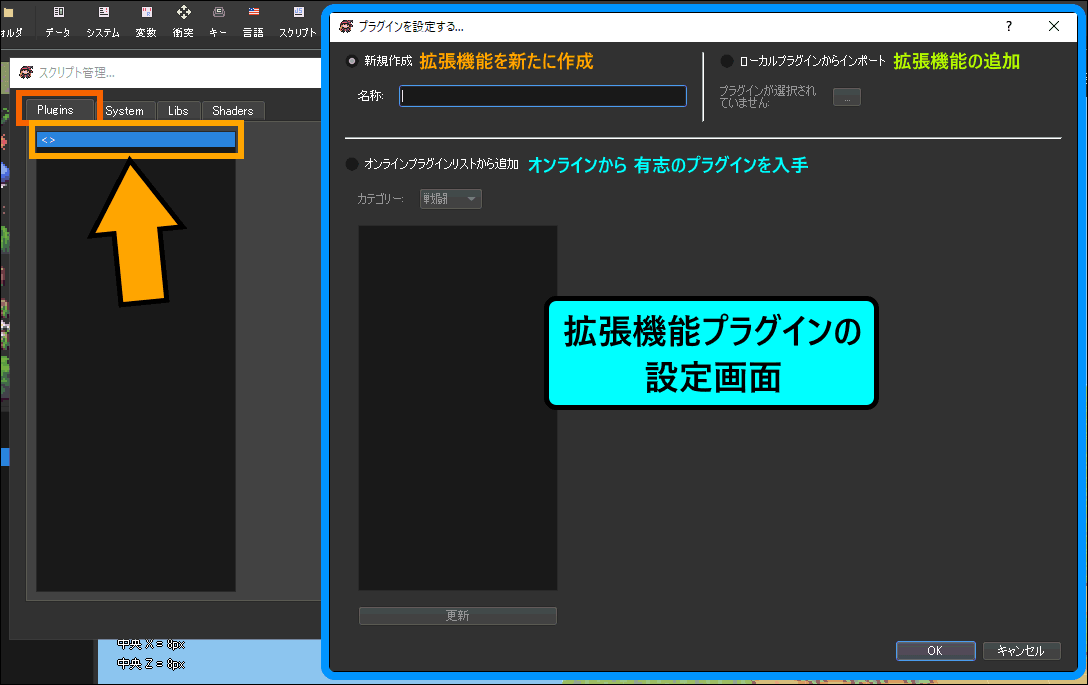Select the '< >' entry in plugin list

tap(135, 140)
